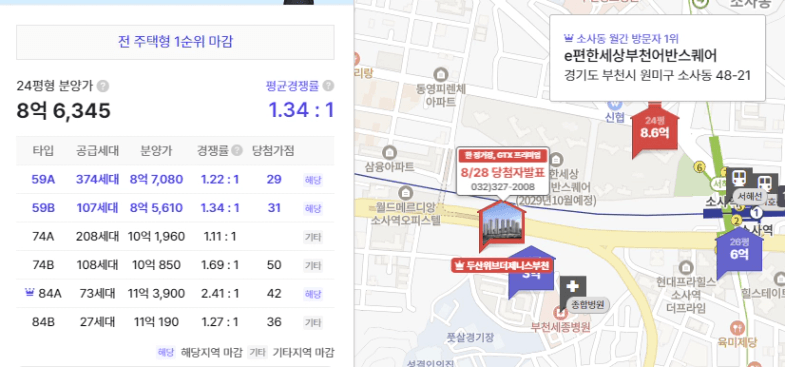Image resolution: width=785 pixels, height=367 pixels.
Task: Click the 신협 bank icon on map
Action: pyautogui.click(x=614, y=104)
